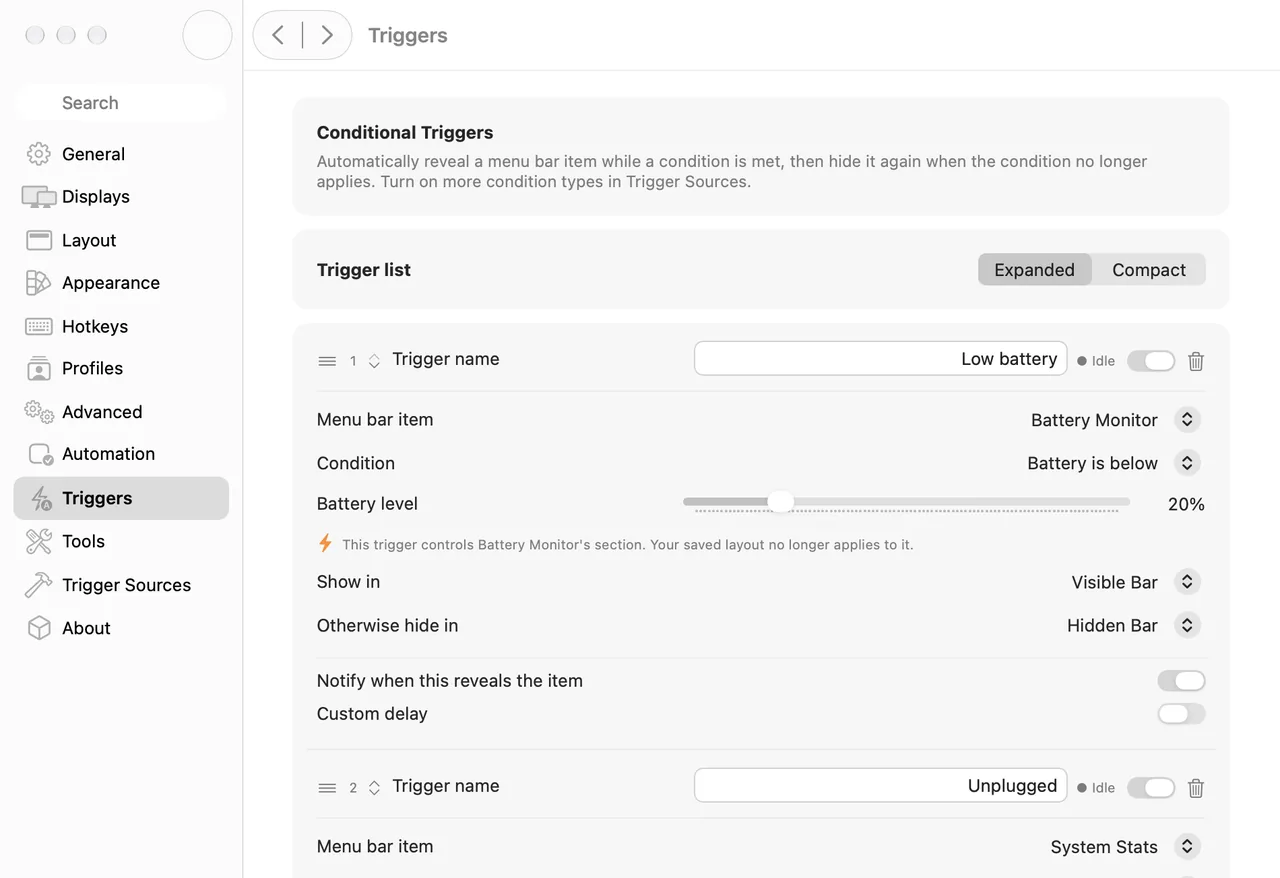
Task: Click the order stepper for trigger 2
Action: [374, 788]
